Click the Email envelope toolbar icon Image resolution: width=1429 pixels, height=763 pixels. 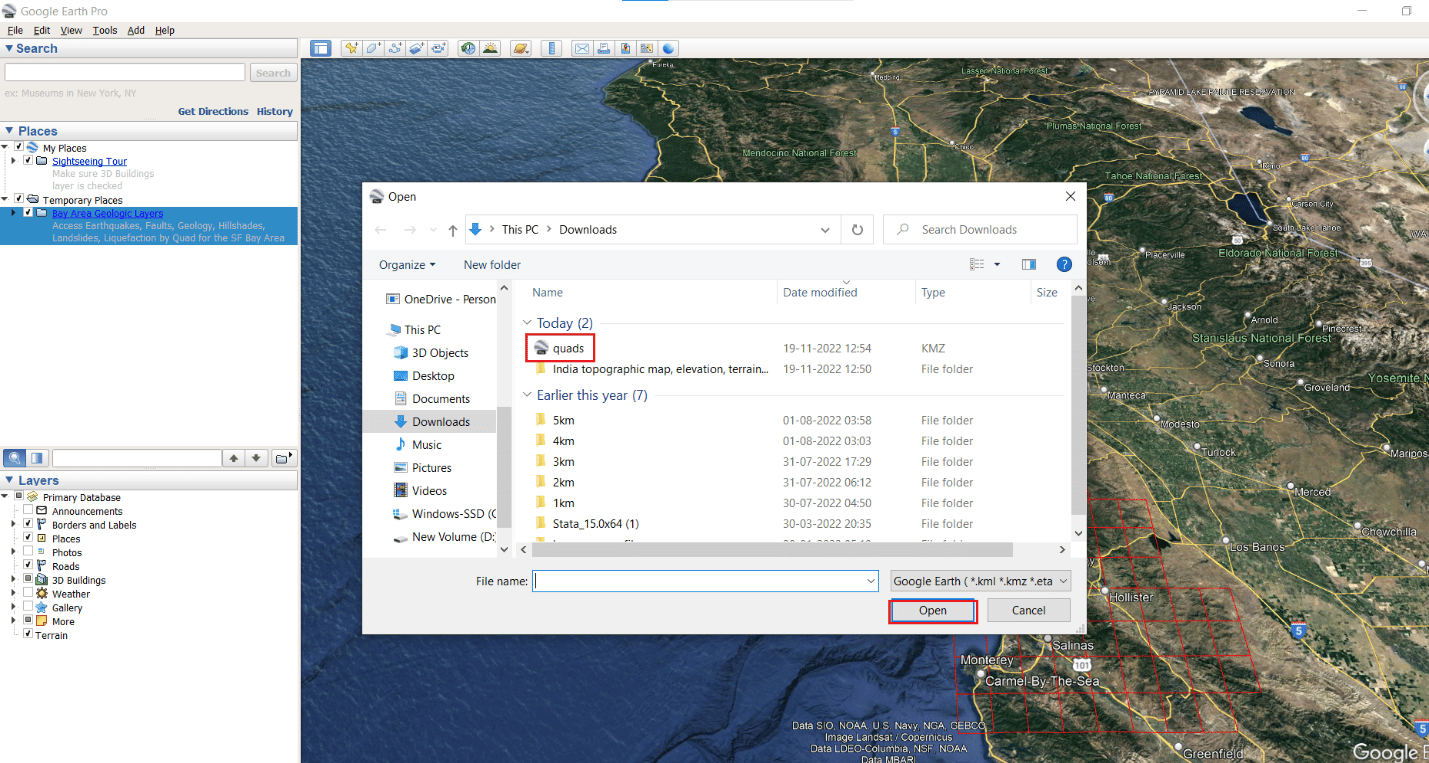coord(582,48)
